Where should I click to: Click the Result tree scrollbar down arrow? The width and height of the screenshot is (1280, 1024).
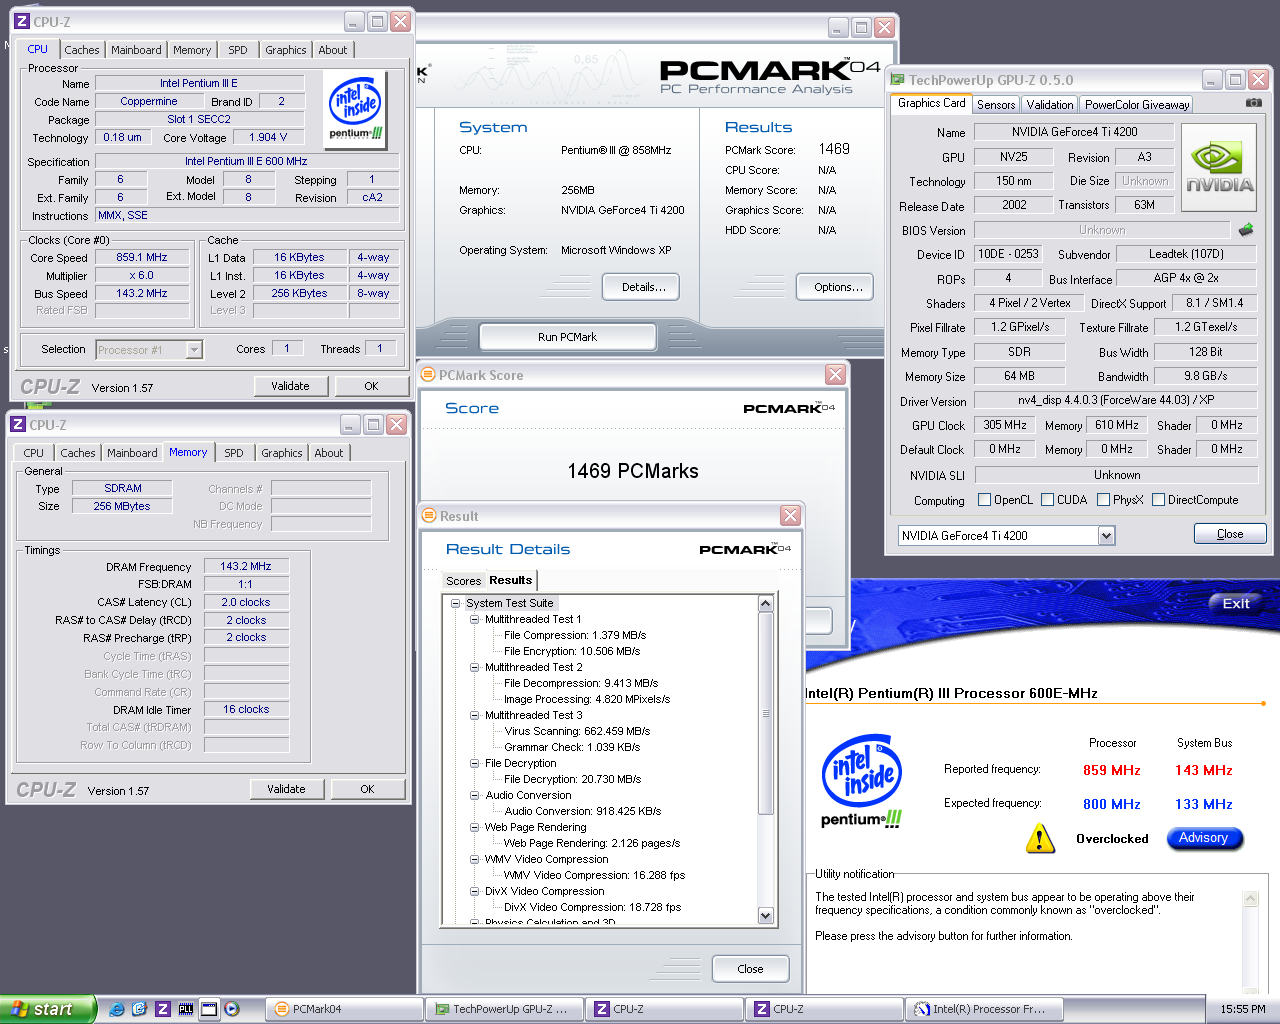(x=766, y=916)
